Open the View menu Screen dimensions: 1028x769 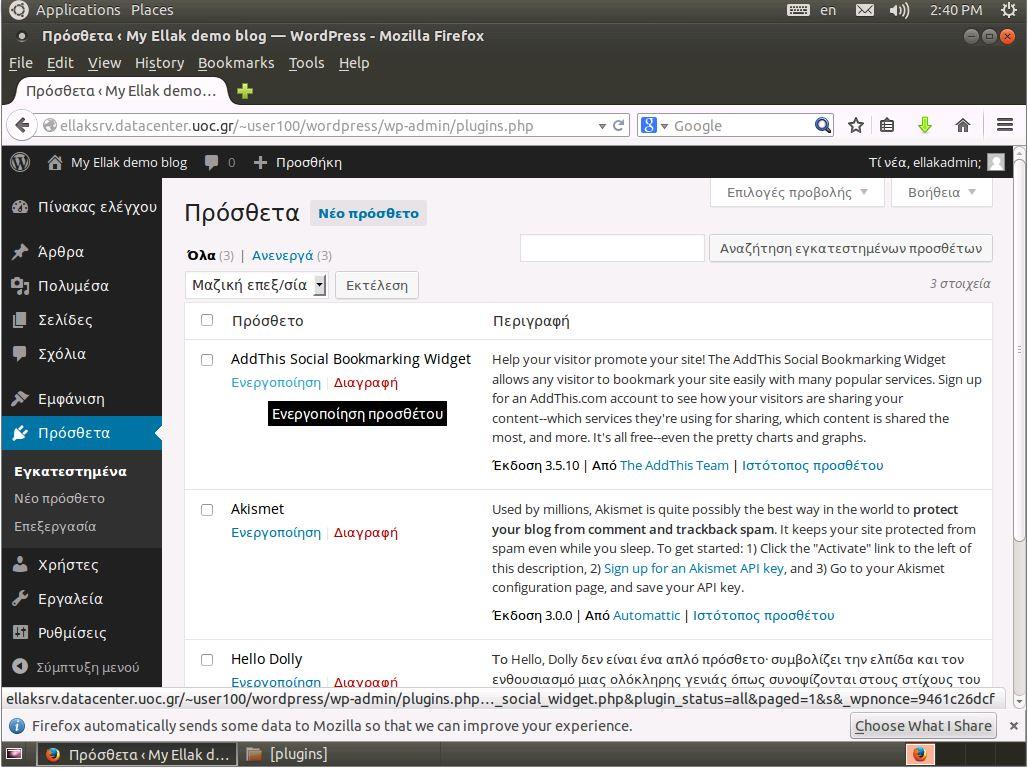[104, 63]
